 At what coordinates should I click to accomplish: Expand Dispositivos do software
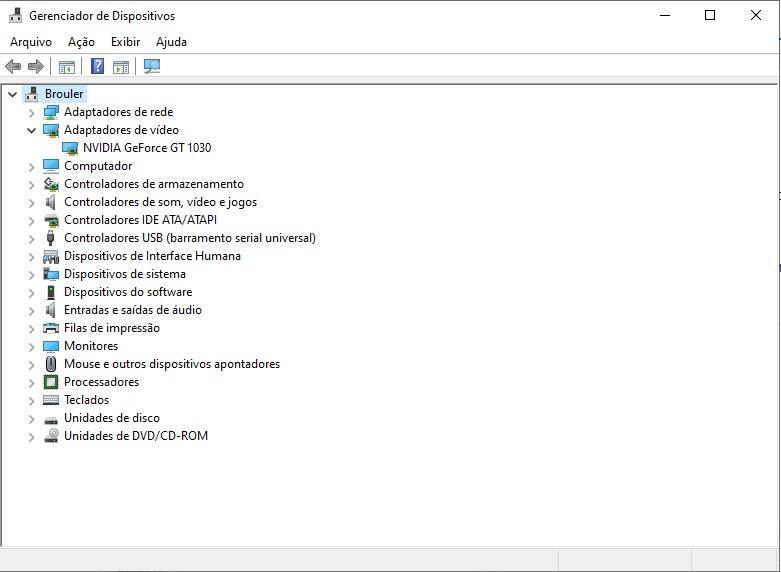[x=31, y=292]
